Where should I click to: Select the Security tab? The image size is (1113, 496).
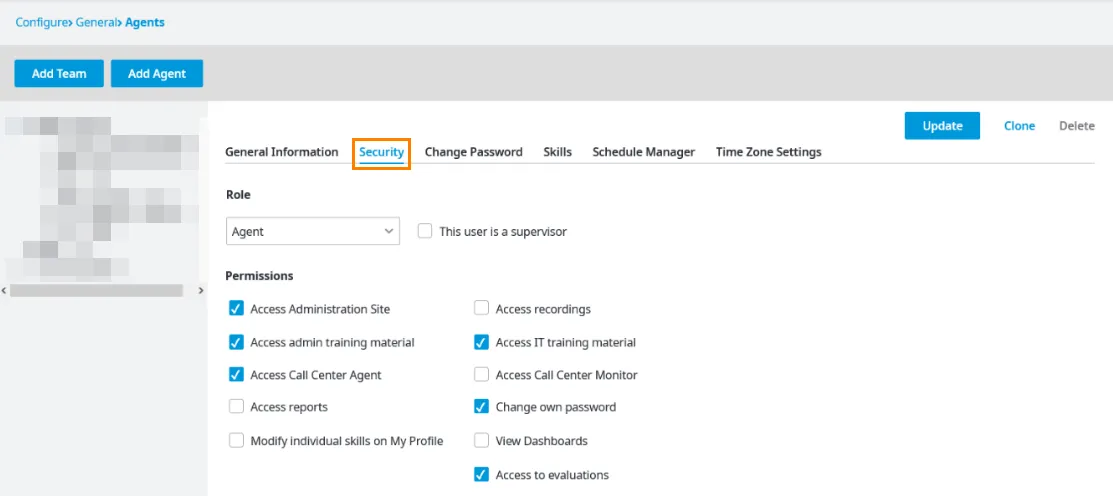click(381, 152)
